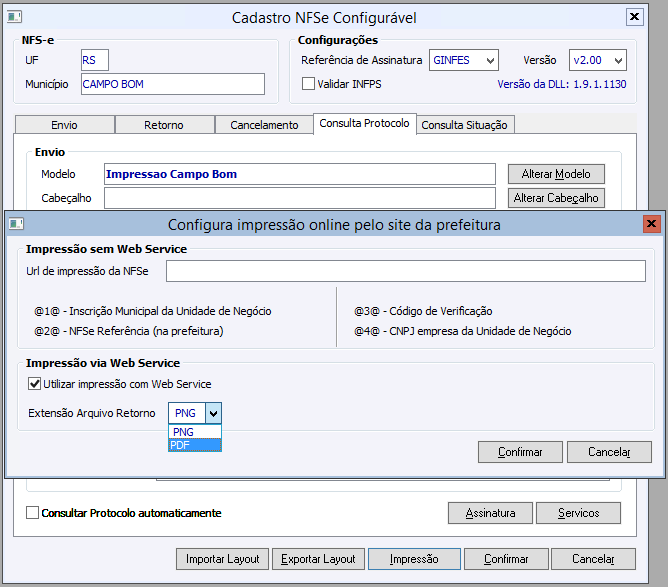Click Cancelar in Cadastro NFSe main window

tap(593, 559)
